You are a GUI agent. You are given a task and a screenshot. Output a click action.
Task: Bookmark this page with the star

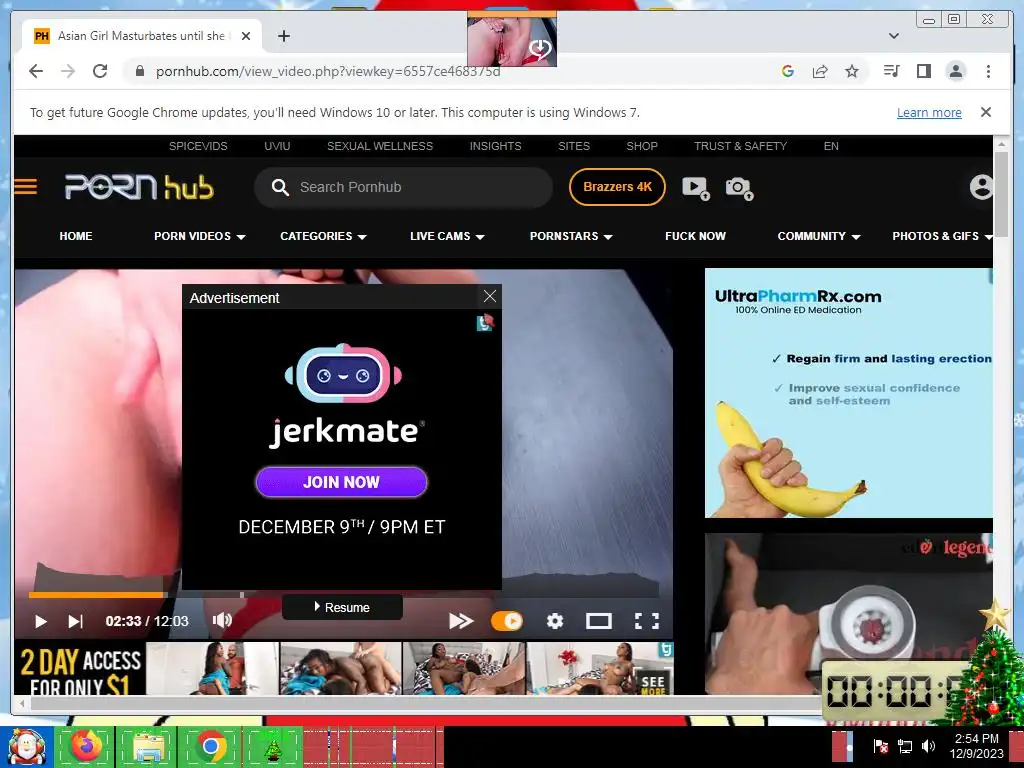pyautogui.click(x=852, y=71)
